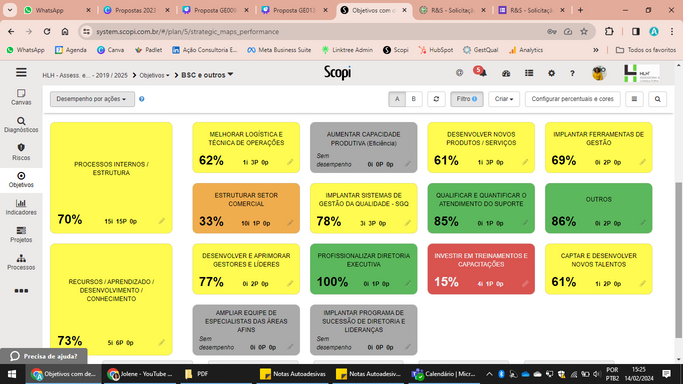Click the search magnifier button

tap(657, 99)
